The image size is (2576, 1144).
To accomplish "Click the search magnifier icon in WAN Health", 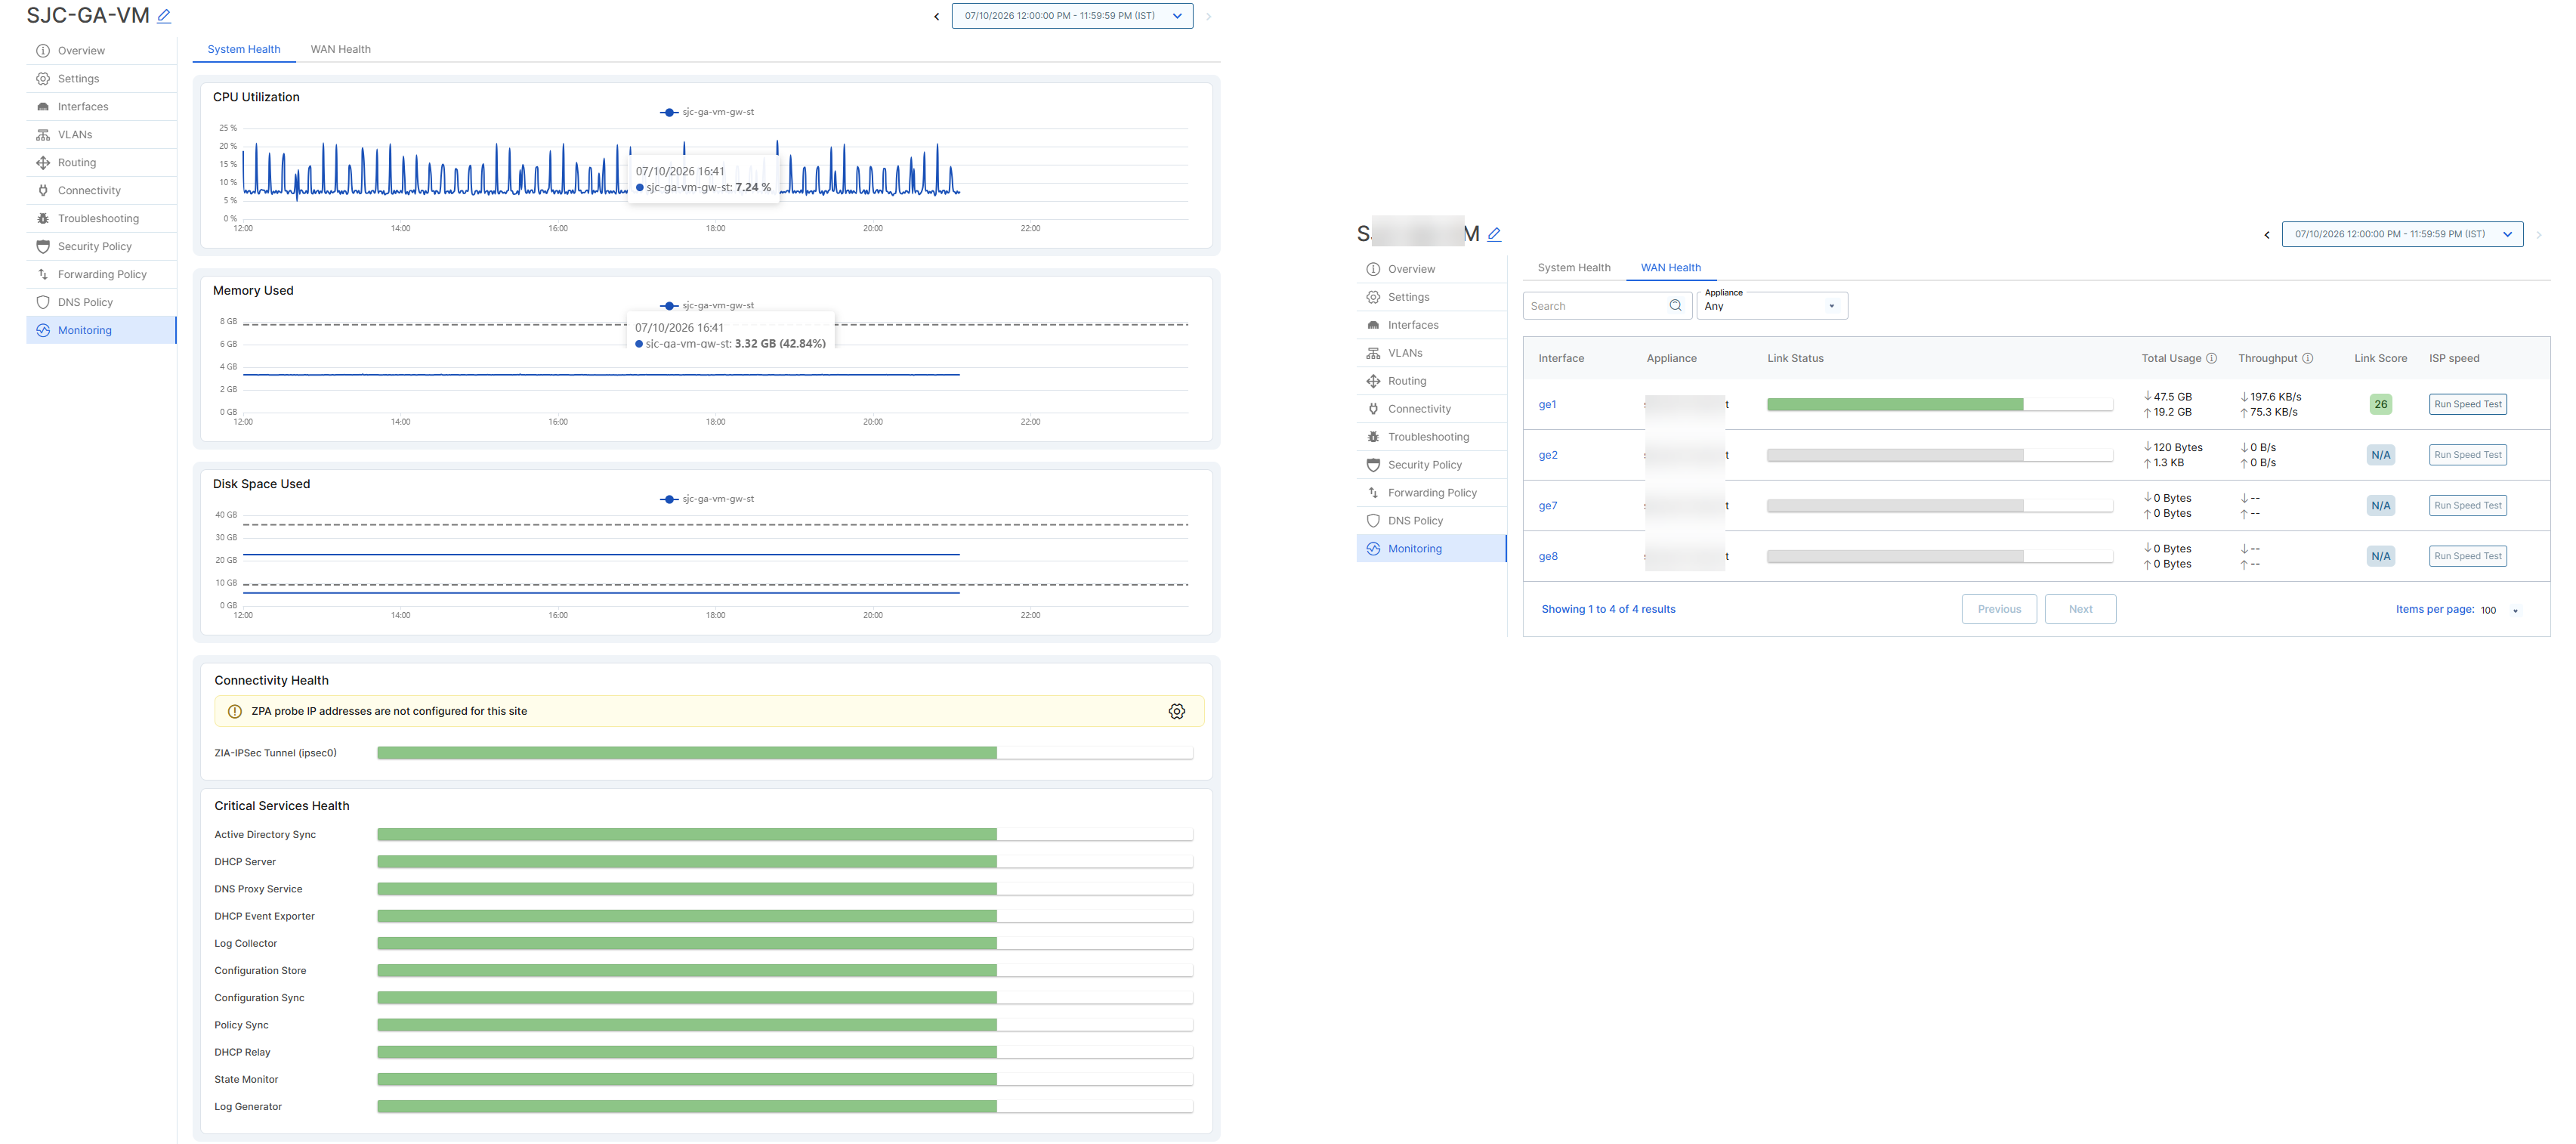I will (x=1675, y=306).
